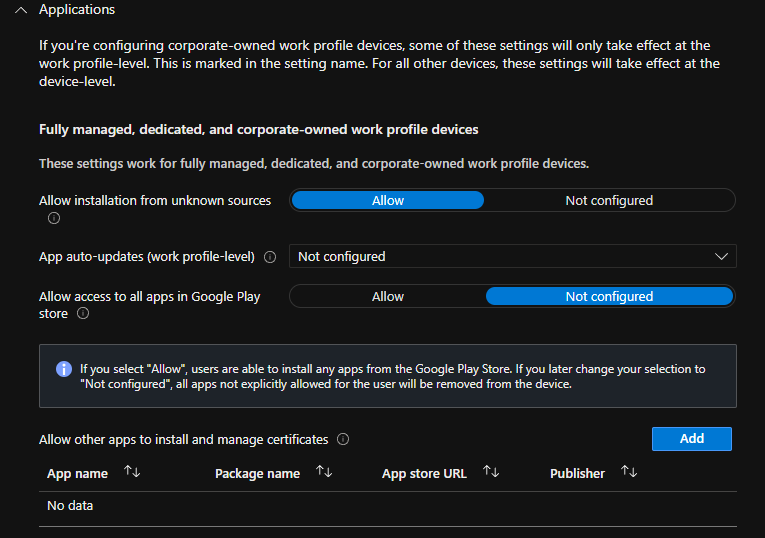765x538 pixels.
Task: Click info icon beside manage certificates label
Action: (x=343, y=439)
